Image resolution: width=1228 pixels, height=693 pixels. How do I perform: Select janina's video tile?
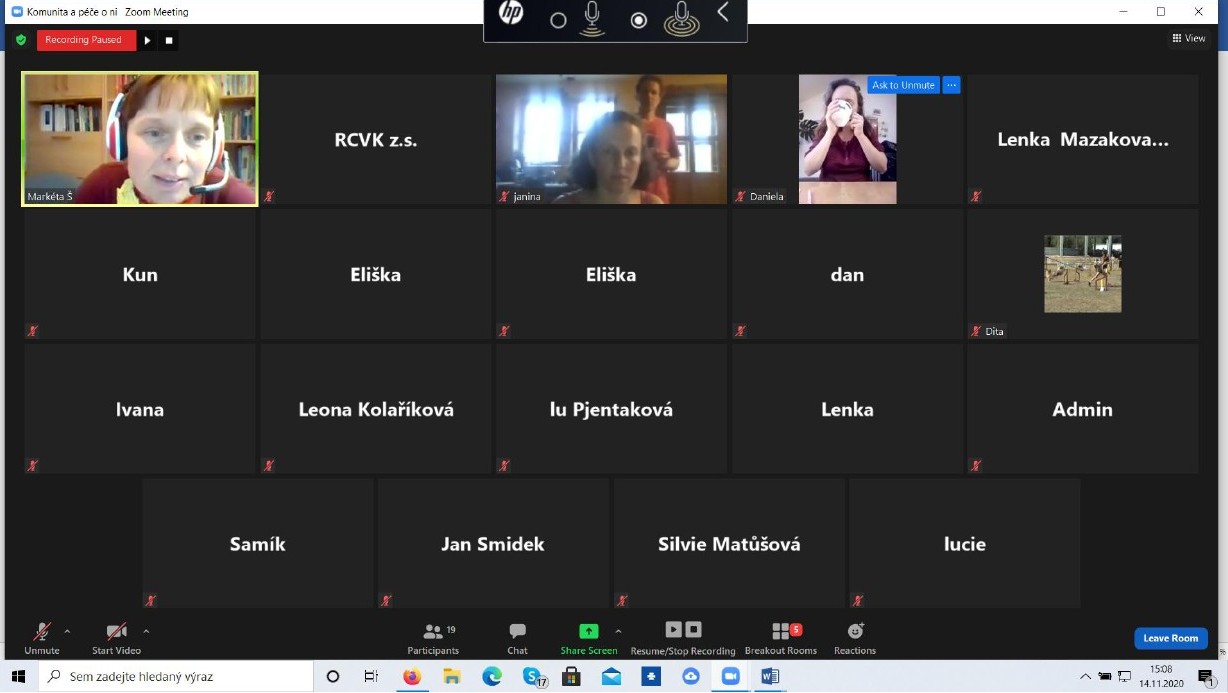[x=611, y=139]
